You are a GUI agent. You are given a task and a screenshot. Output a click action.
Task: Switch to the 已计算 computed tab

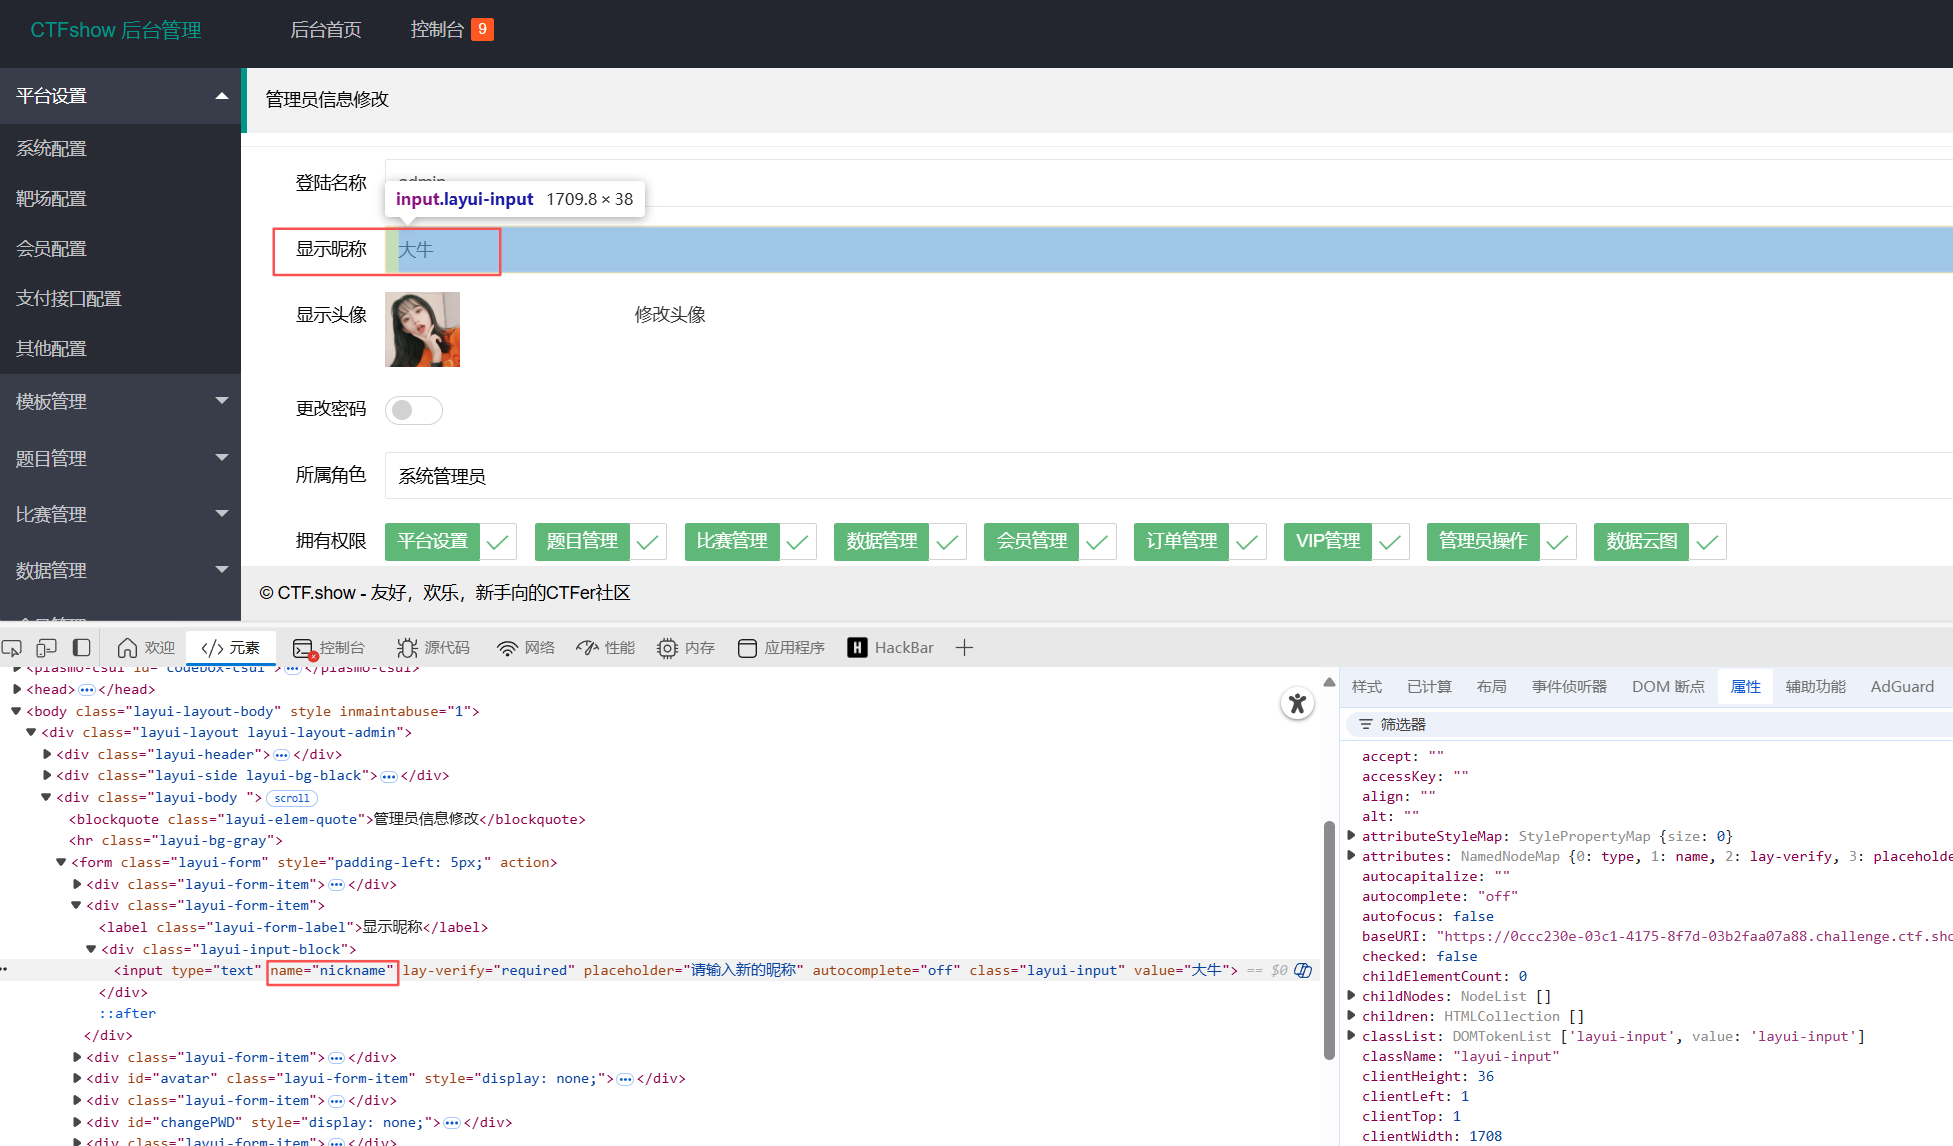click(1428, 687)
